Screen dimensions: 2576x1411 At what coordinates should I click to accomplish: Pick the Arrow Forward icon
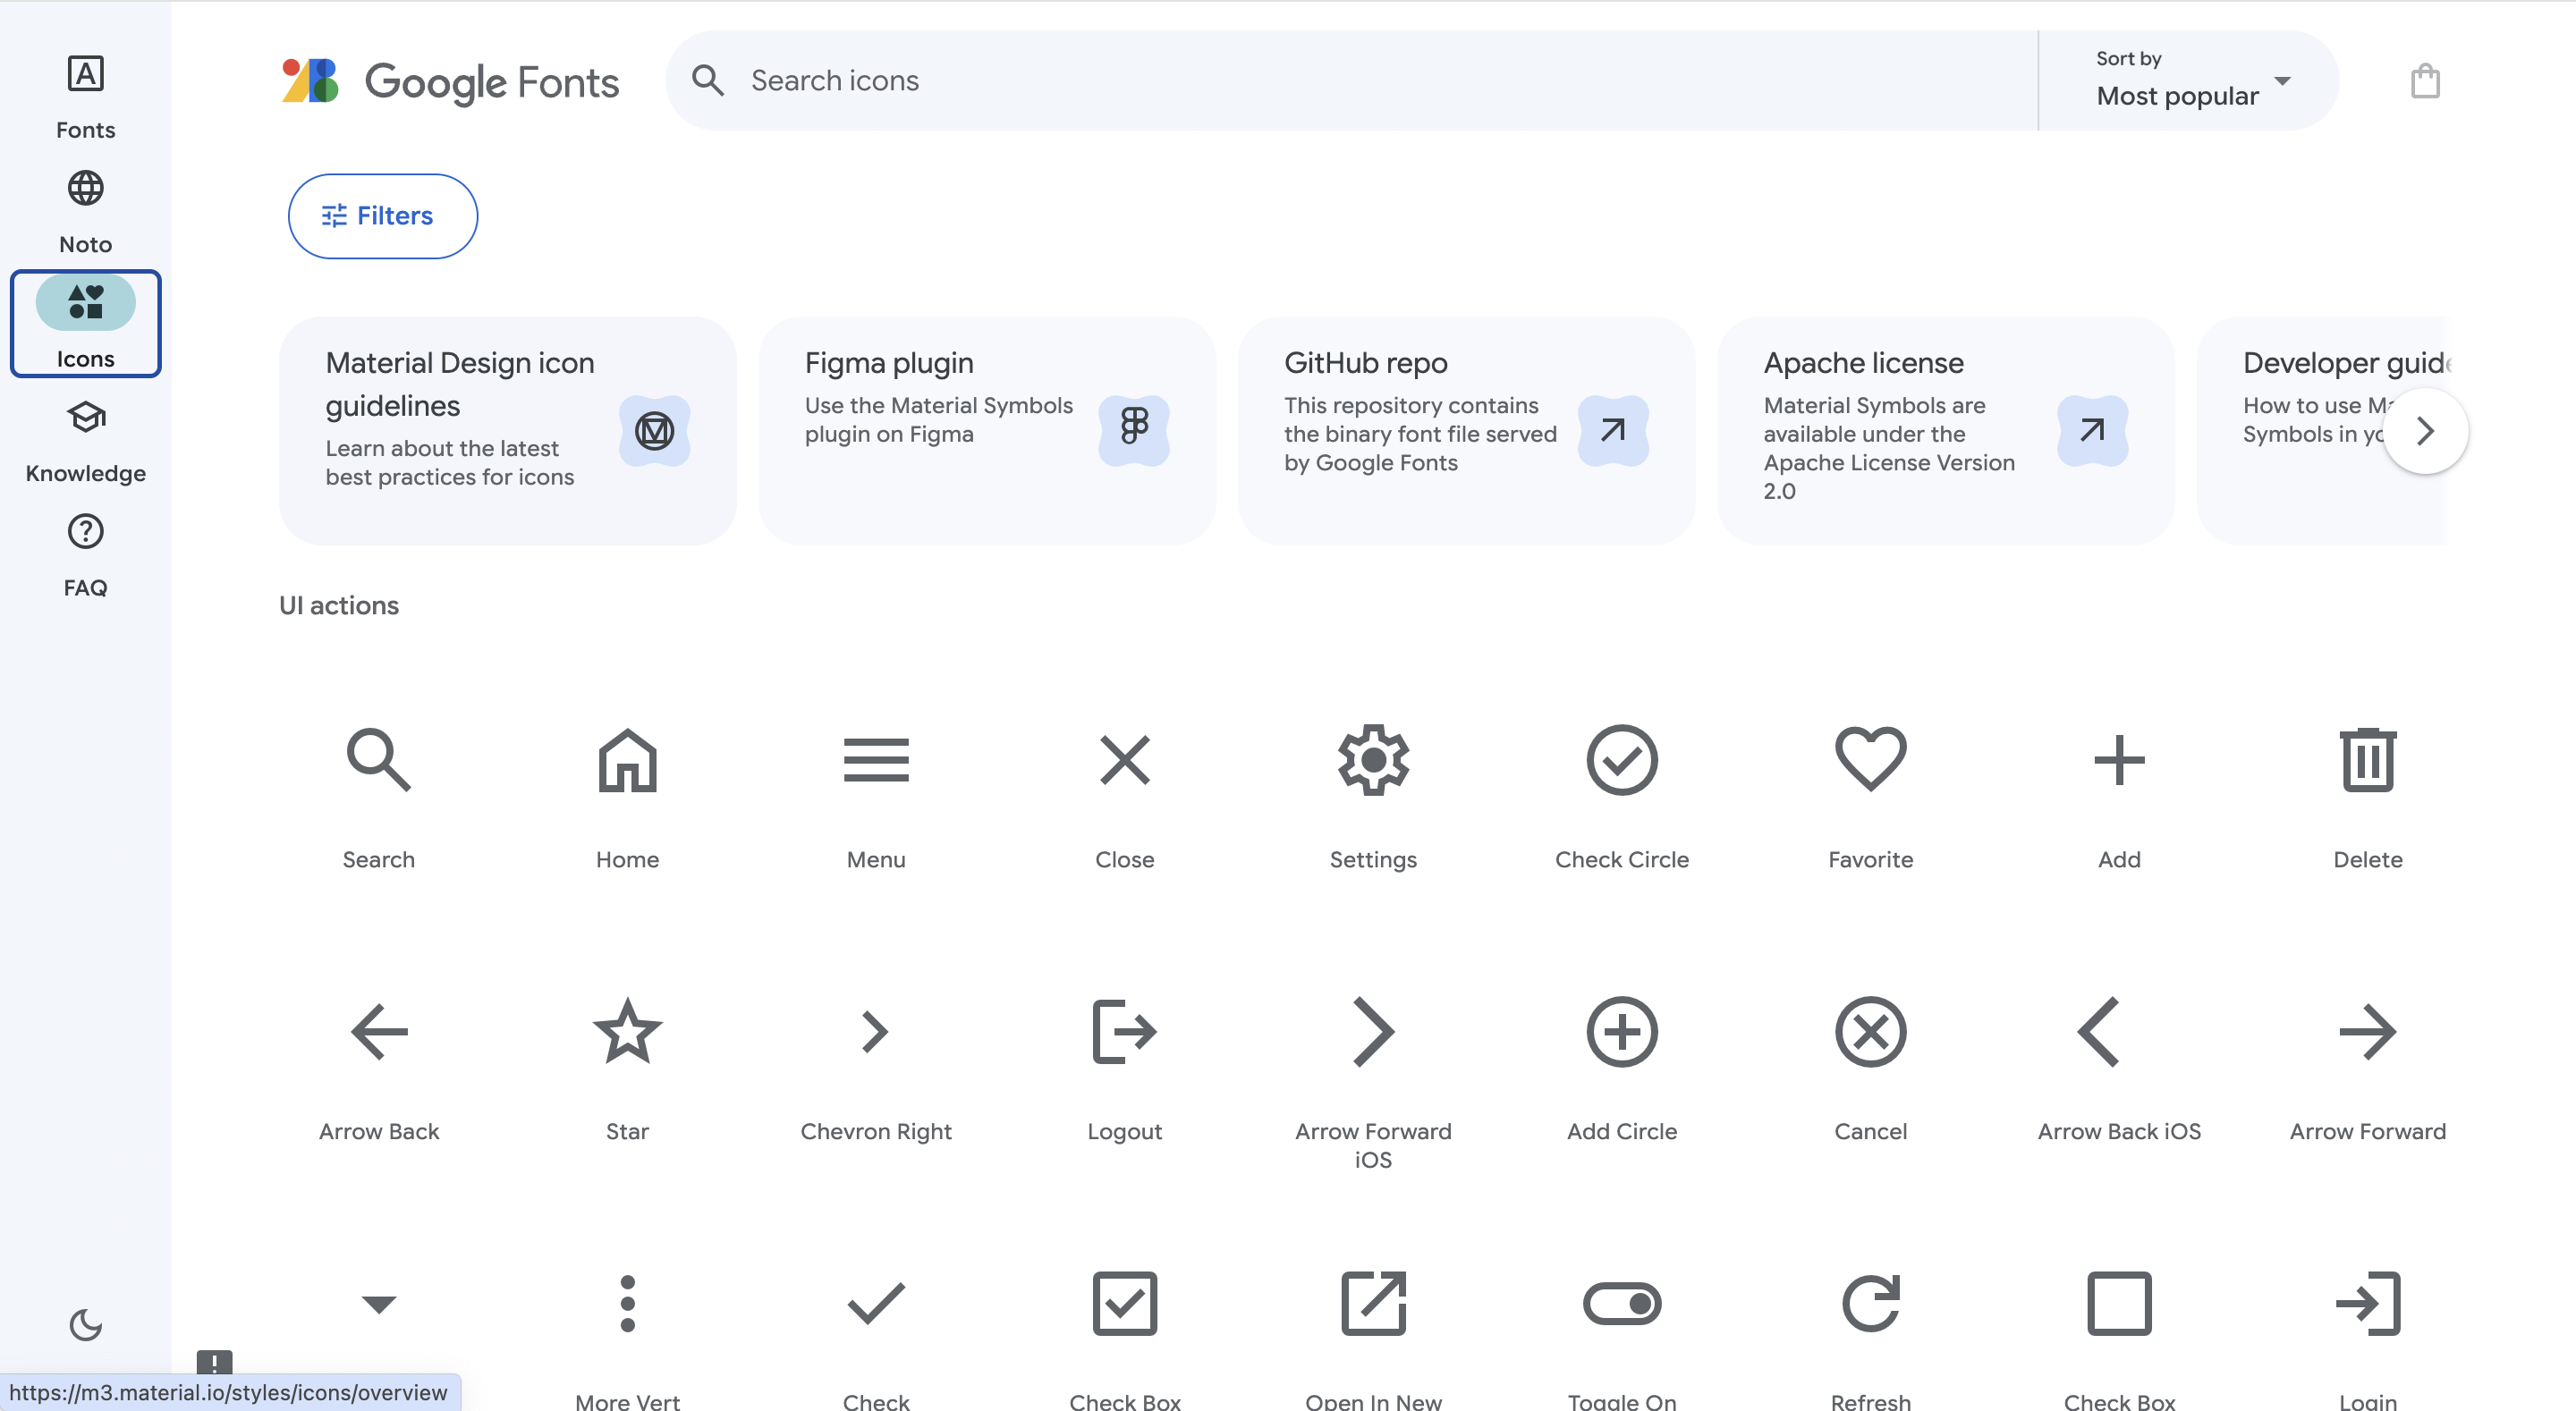[x=2367, y=1032]
